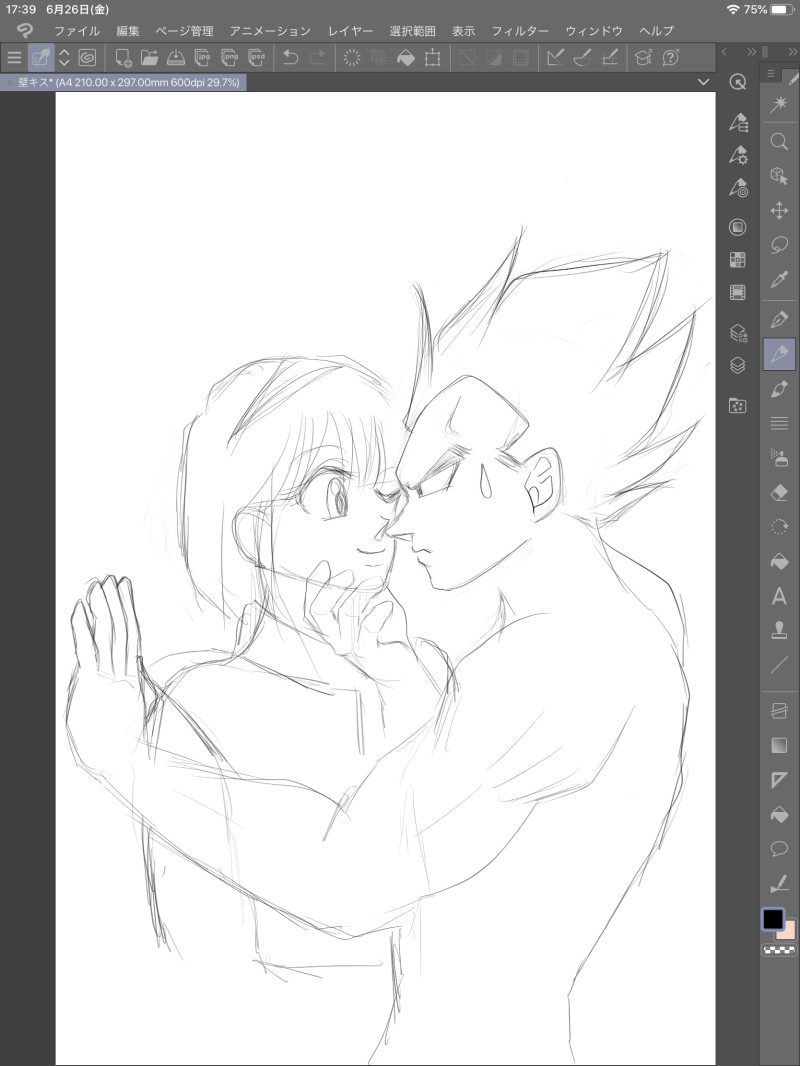Open the Timeline film strip palette icon

click(x=737, y=292)
